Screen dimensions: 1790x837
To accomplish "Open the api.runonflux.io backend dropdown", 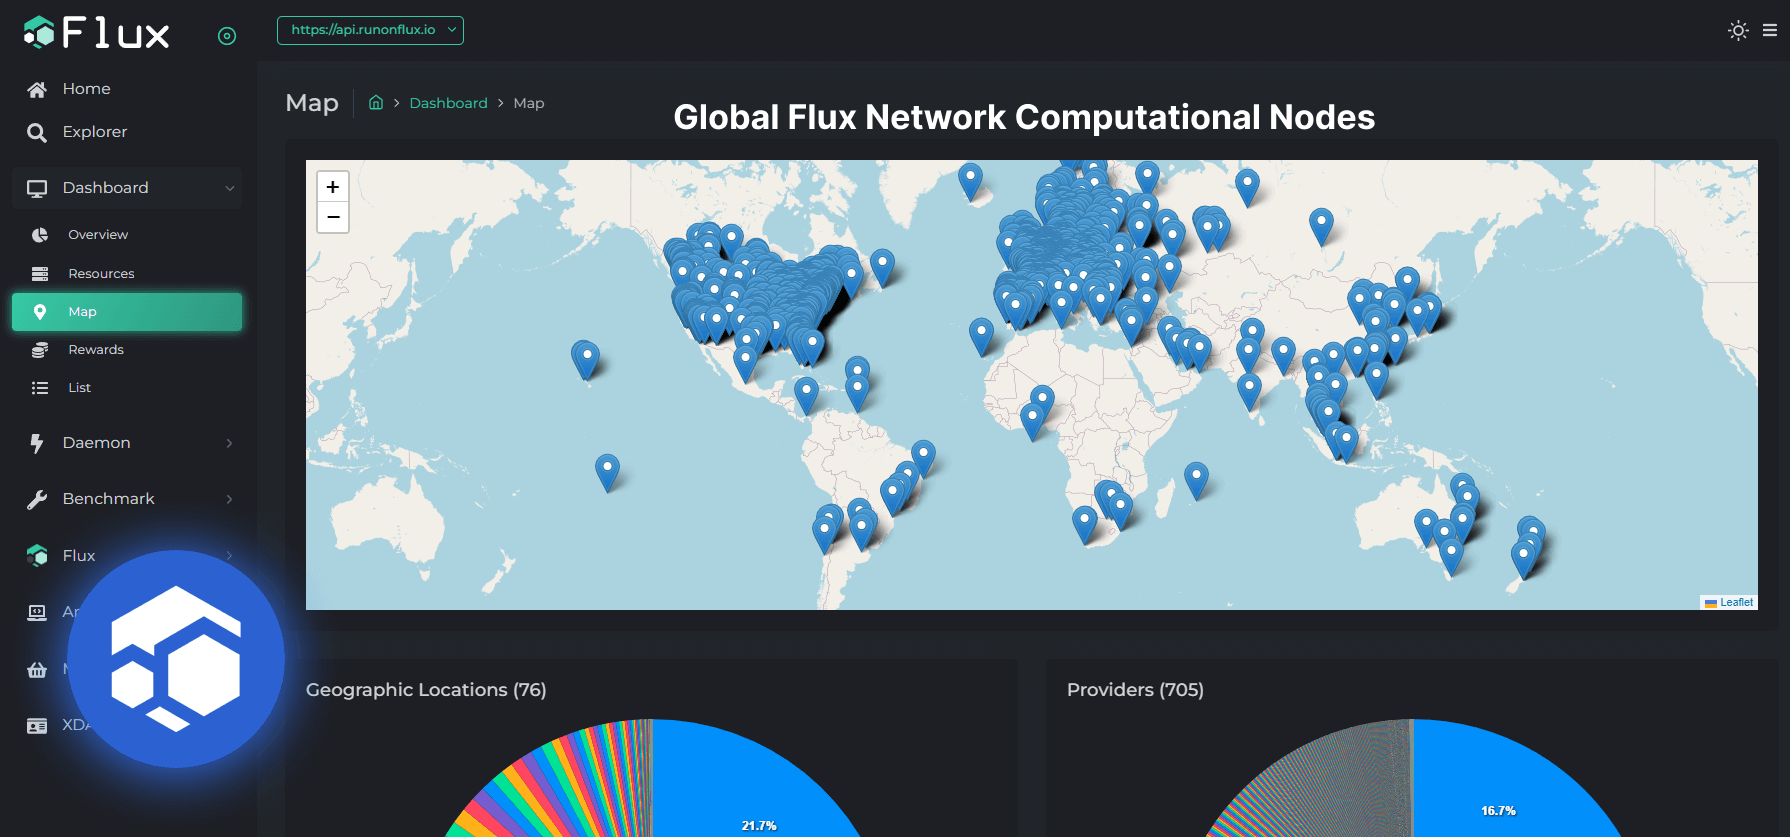I will click(370, 30).
